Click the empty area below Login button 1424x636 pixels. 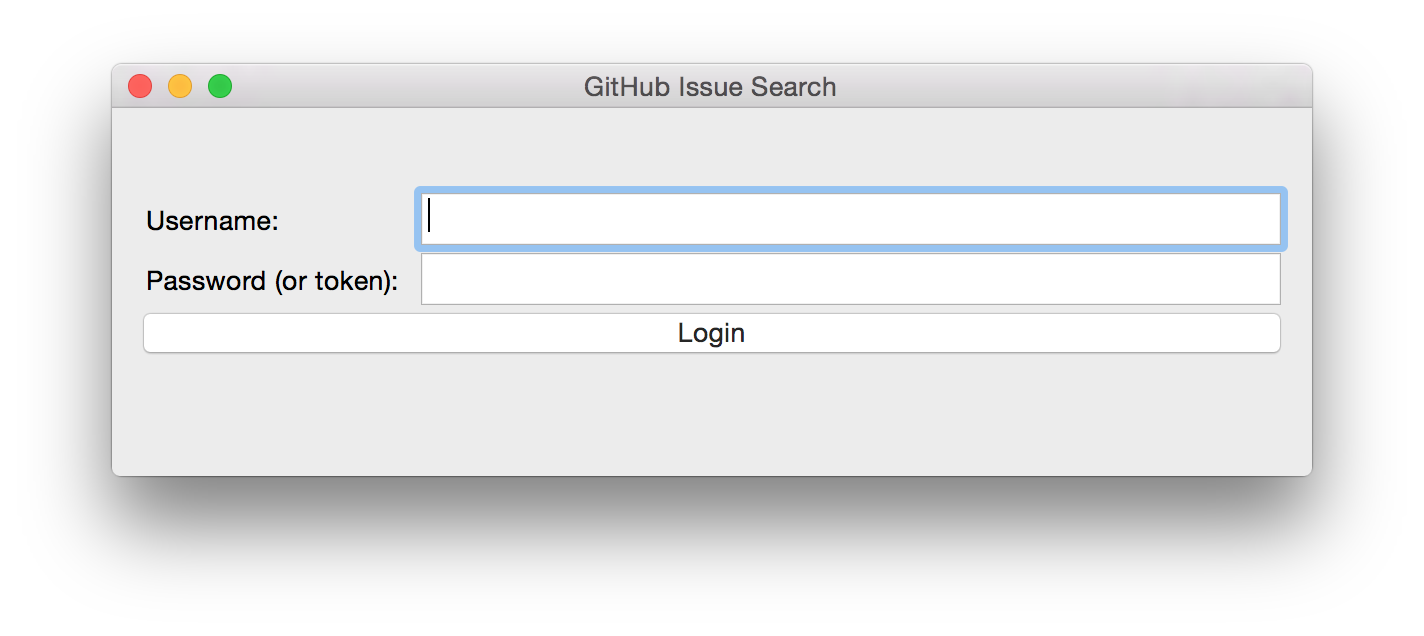pos(711,415)
